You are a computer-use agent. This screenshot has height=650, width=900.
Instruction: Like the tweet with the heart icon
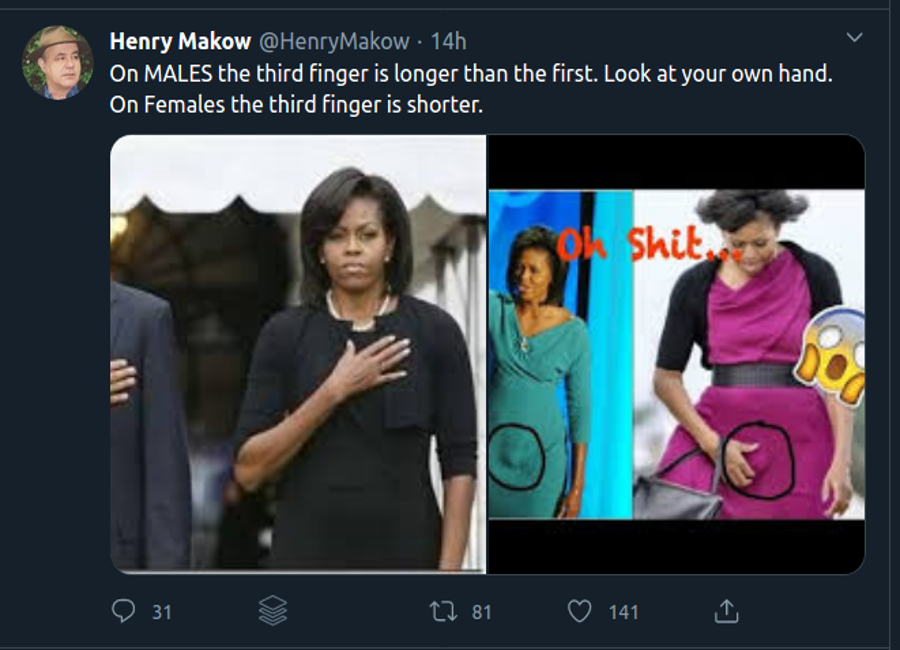[580, 610]
